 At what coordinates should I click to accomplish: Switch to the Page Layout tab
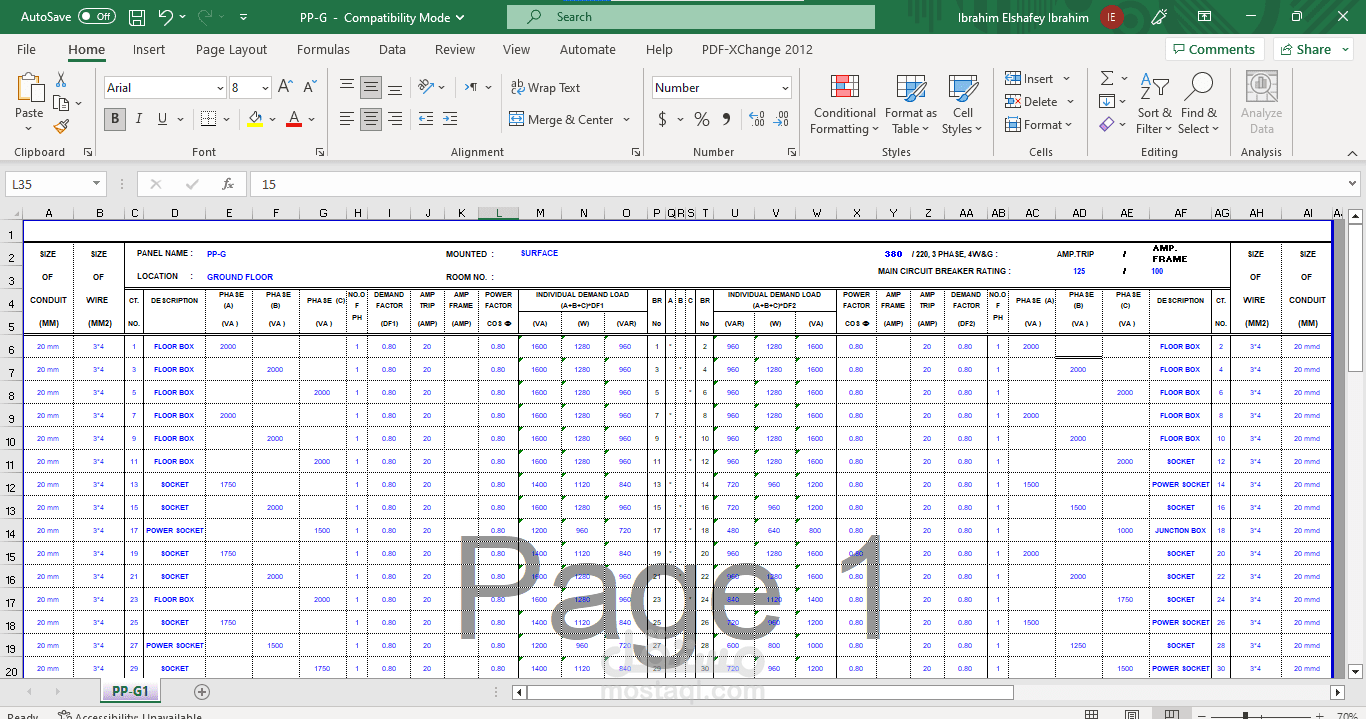pos(231,49)
